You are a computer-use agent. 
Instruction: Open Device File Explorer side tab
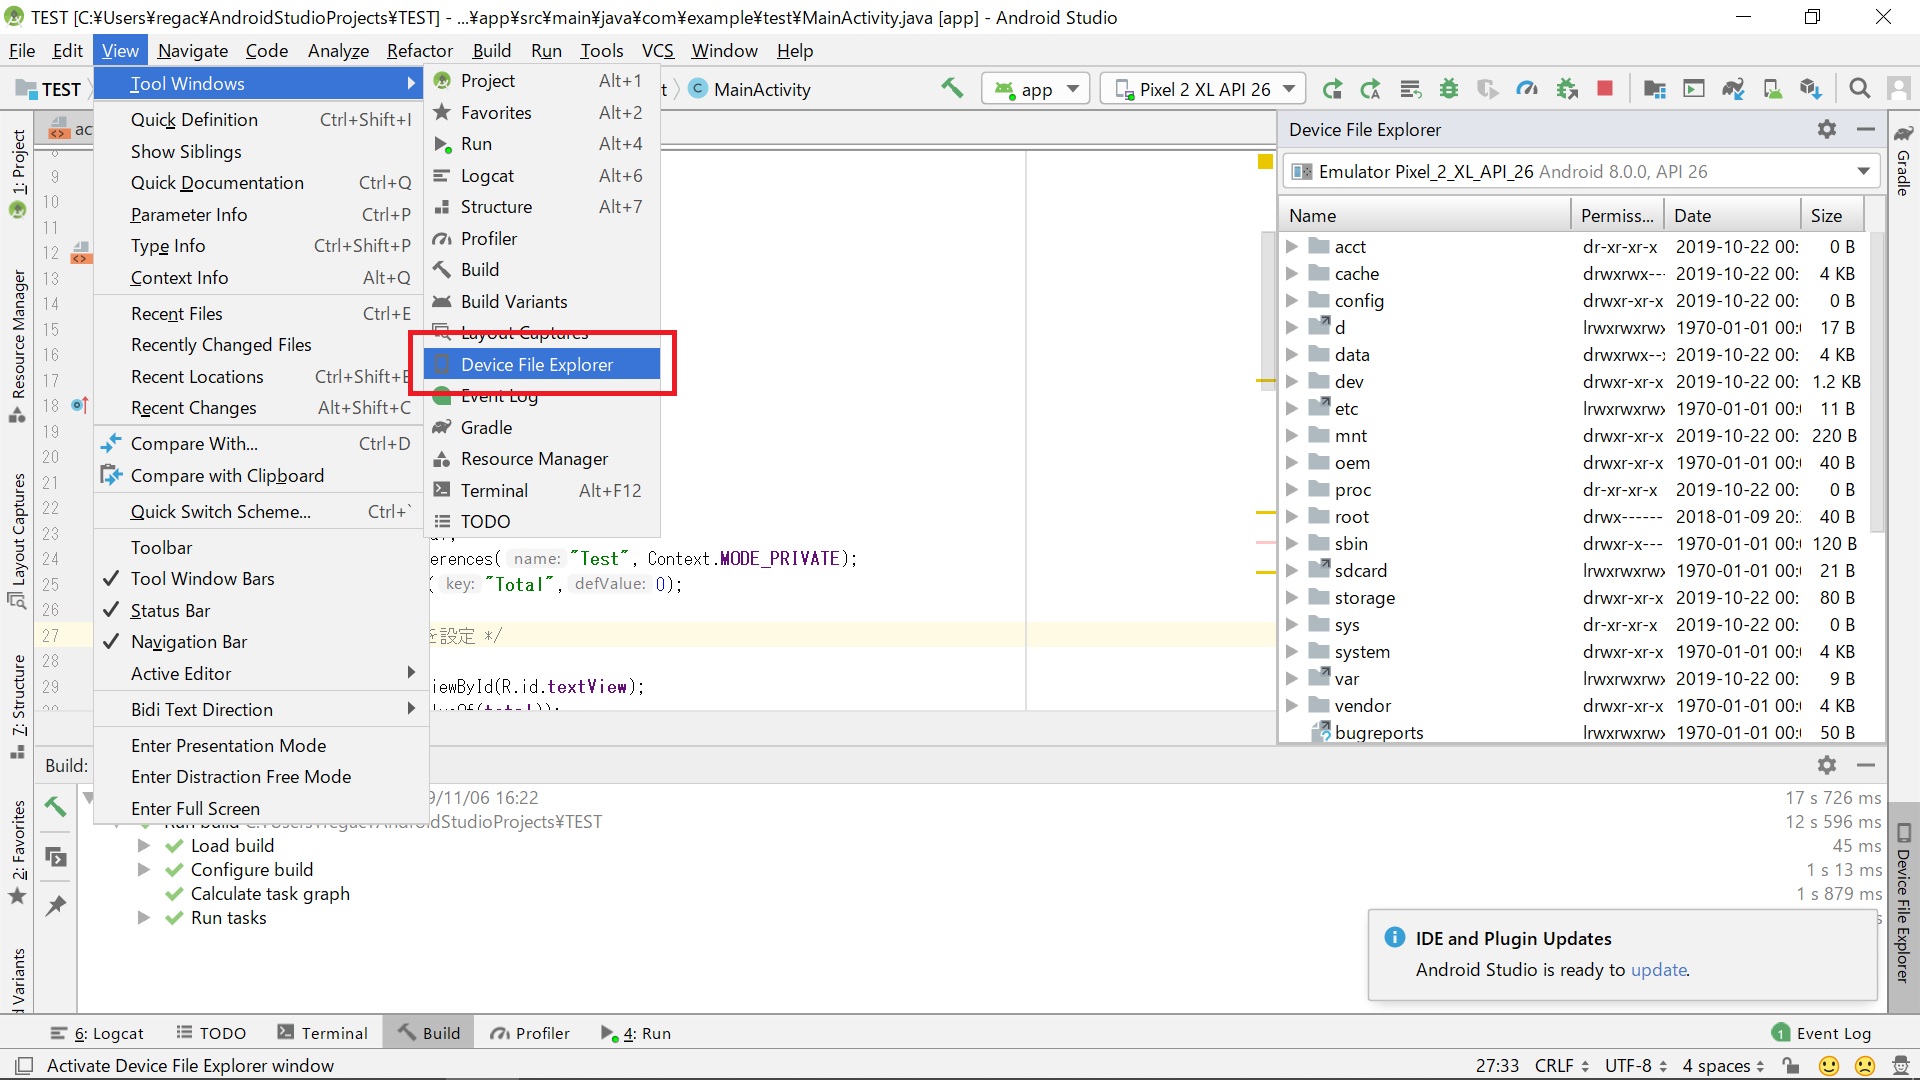[x=1904, y=902]
